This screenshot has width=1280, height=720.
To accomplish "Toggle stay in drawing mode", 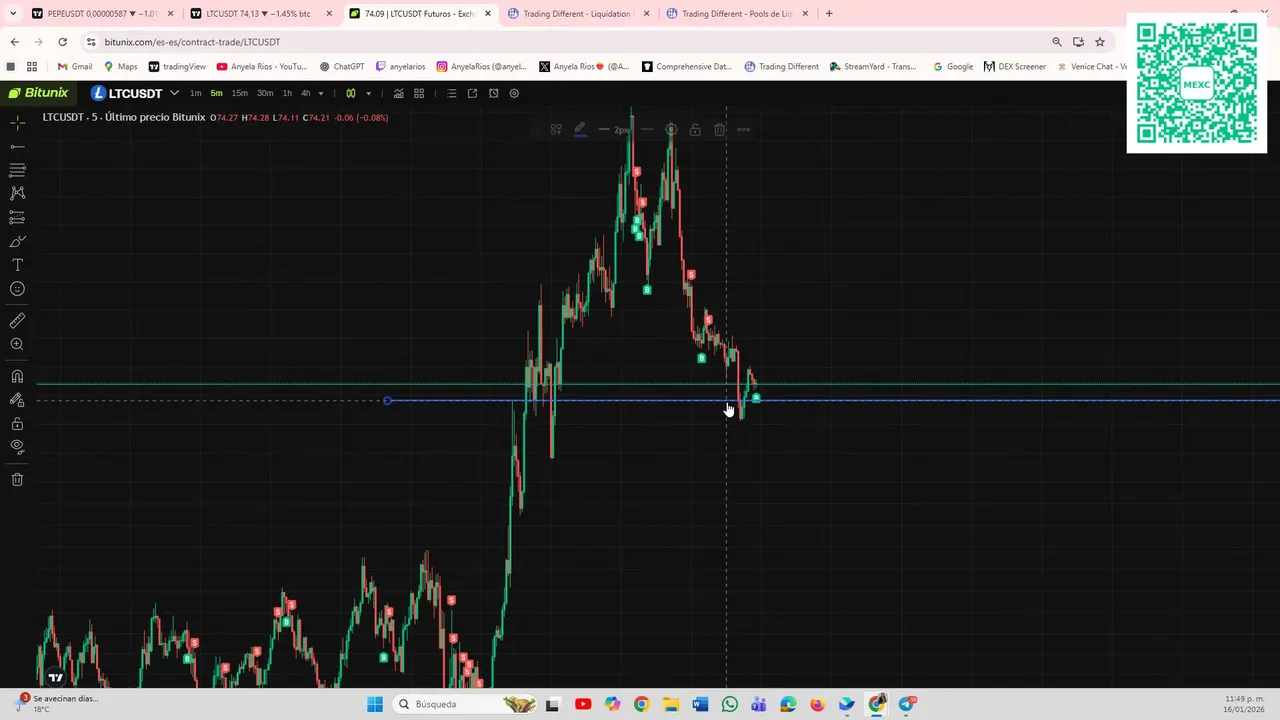I will pos(17,400).
